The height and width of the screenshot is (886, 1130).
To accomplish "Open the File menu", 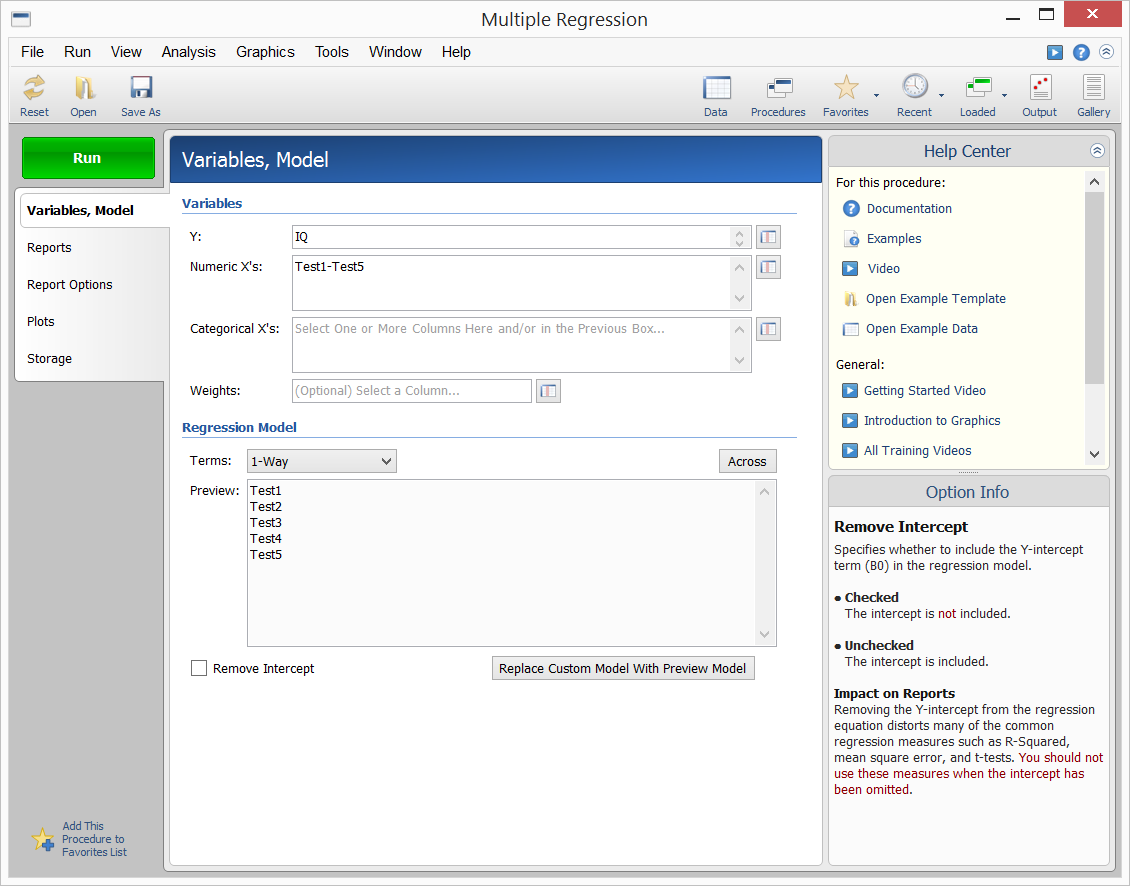I will (x=32, y=52).
